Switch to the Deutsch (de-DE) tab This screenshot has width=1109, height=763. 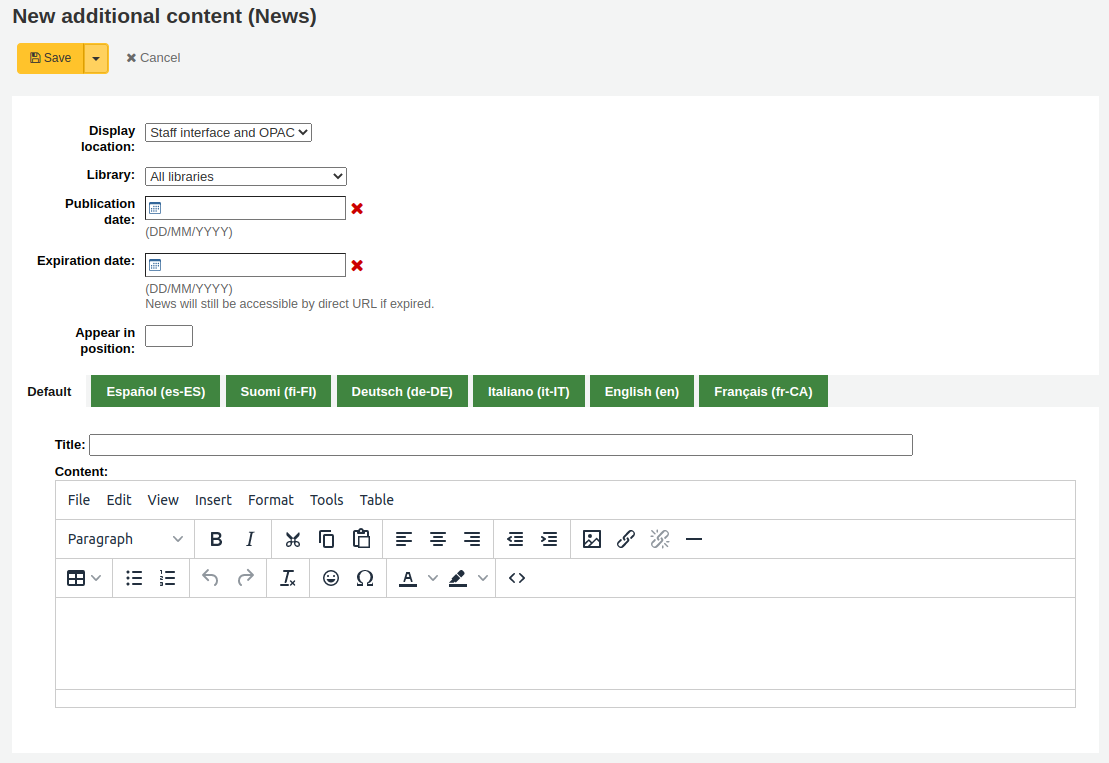click(x=402, y=392)
